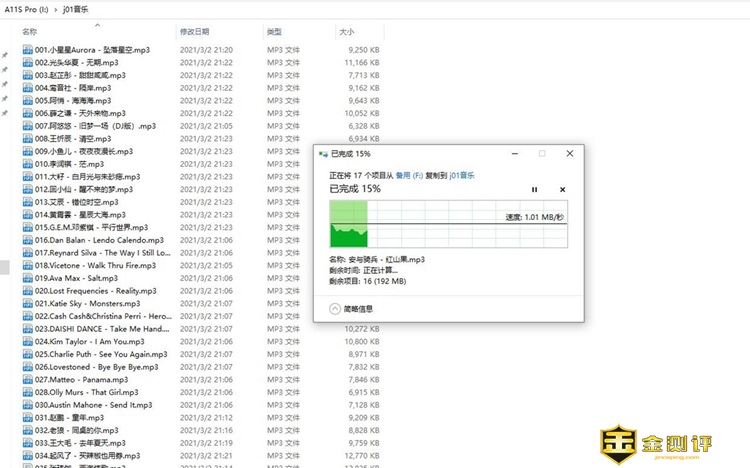Image resolution: width=750 pixels, height=468 pixels.
Task: Select icon of 030.Austin Mahone - Send It.mp3
Action: pos(27,405)
